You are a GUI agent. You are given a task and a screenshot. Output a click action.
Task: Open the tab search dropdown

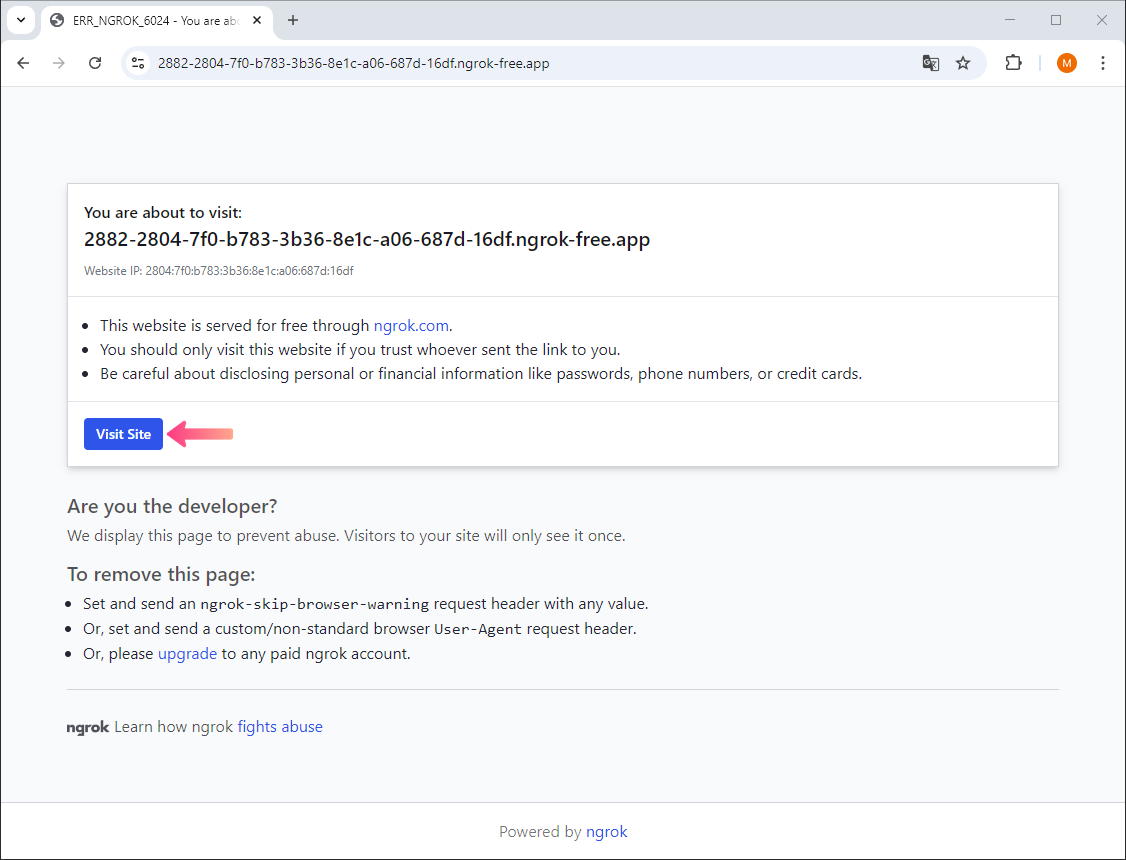pyautogui.click(x=22, y=20)
